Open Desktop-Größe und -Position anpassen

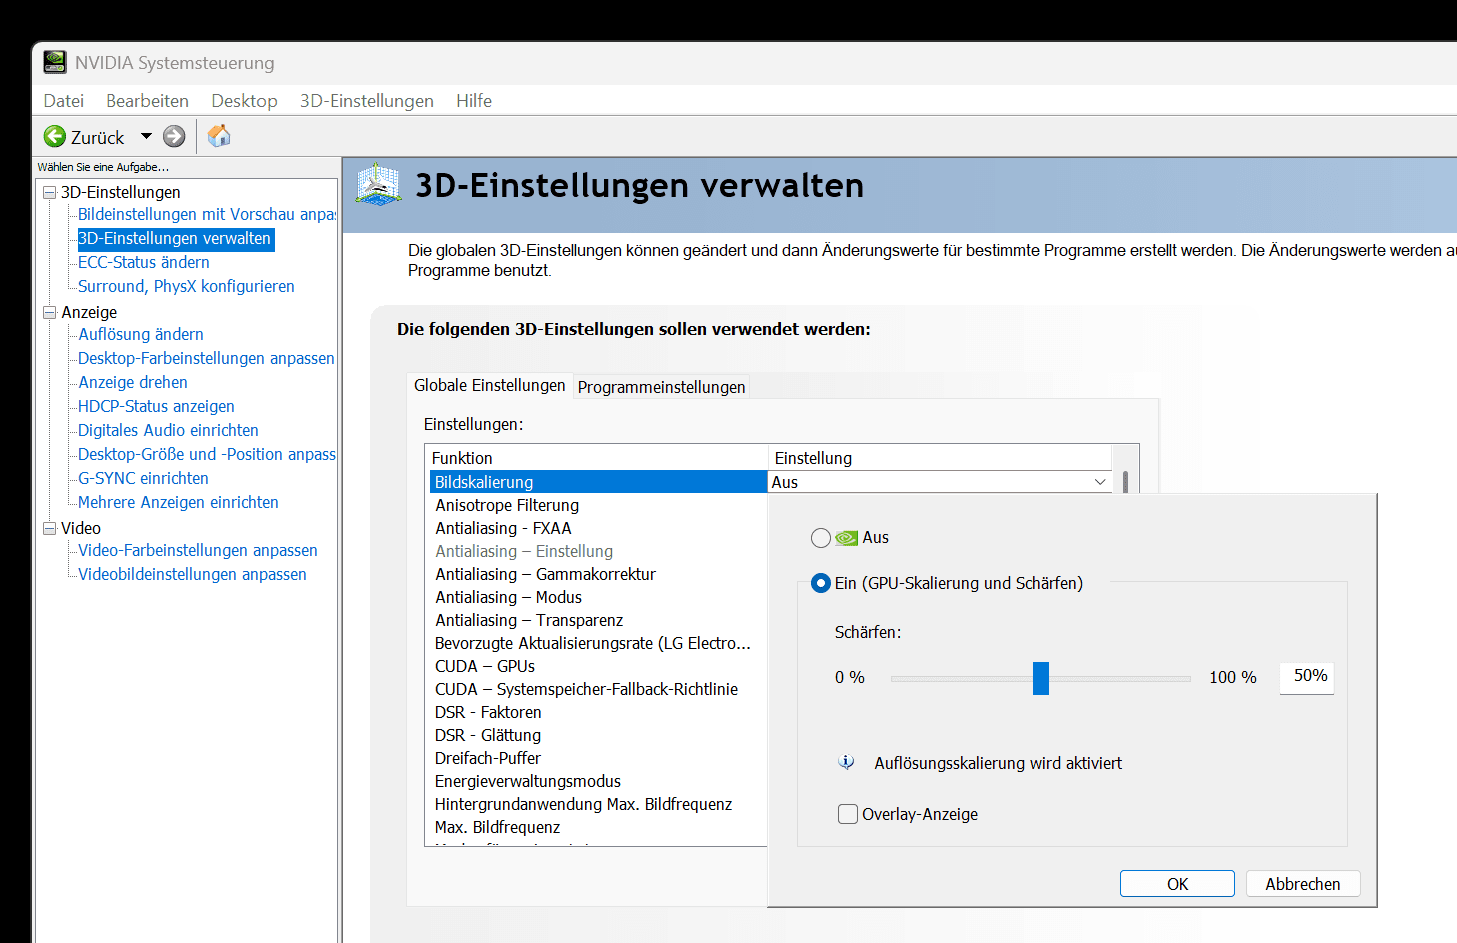207,454
